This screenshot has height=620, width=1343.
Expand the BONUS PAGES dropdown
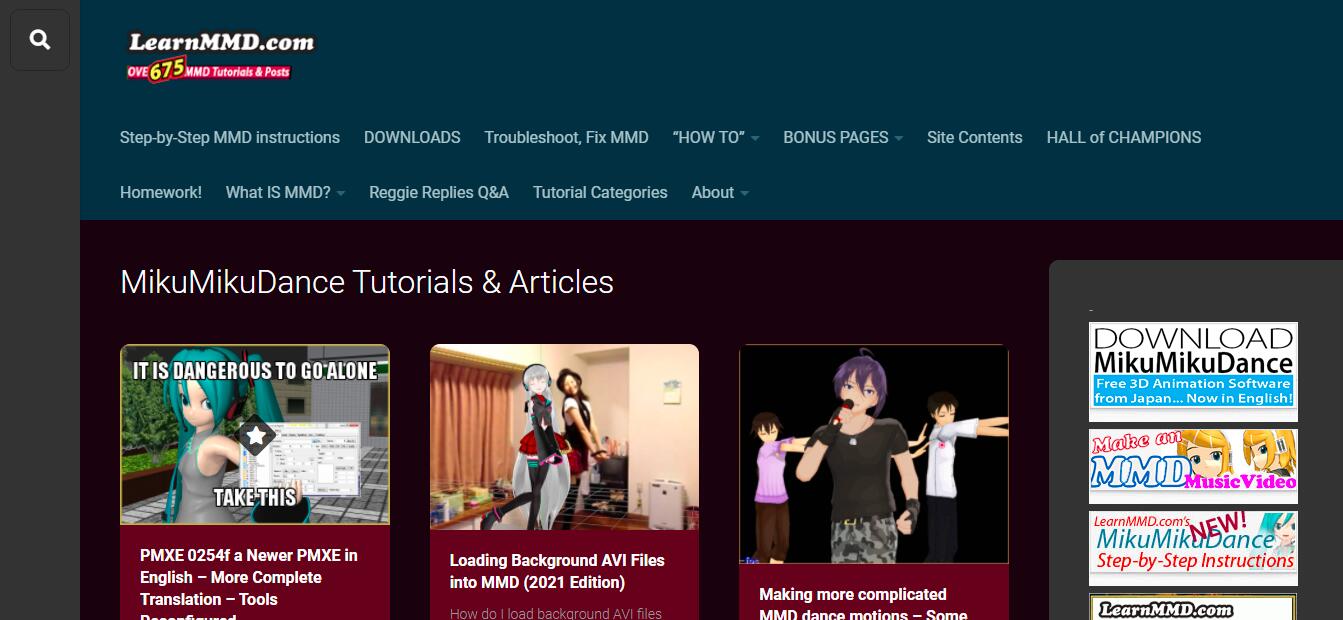point(843,137)
